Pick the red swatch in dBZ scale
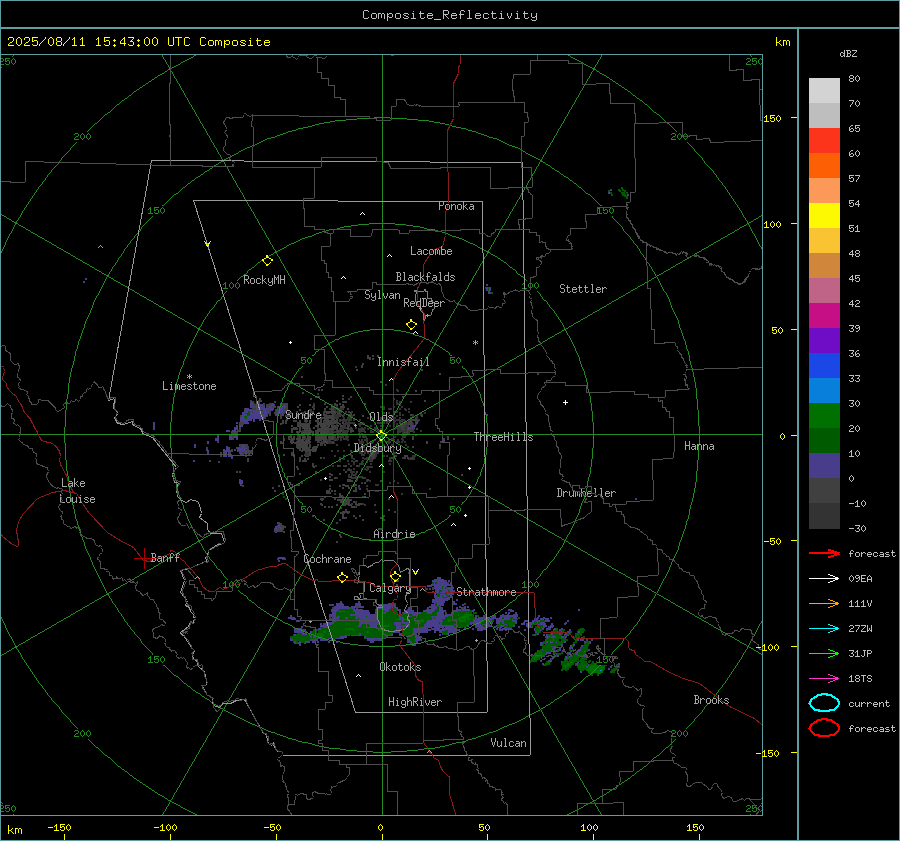 click(824, 140)
